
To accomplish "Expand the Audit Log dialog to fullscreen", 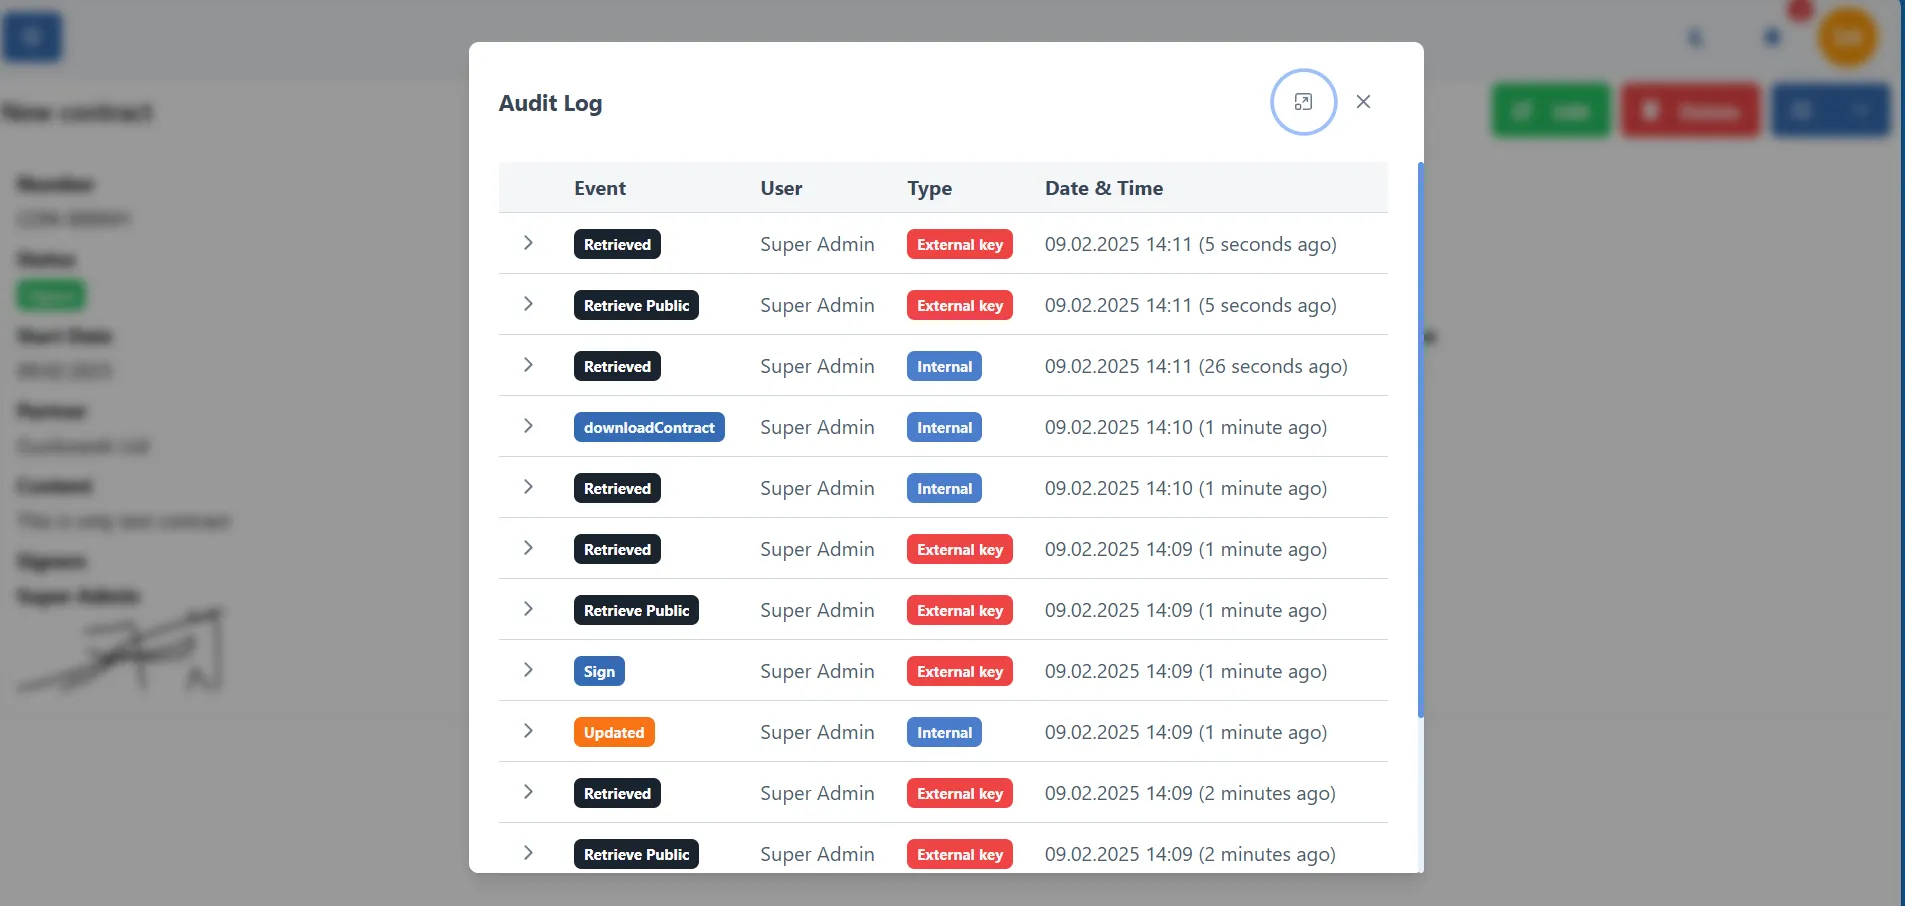I will pyautogui.click(x=1303, y=102).
